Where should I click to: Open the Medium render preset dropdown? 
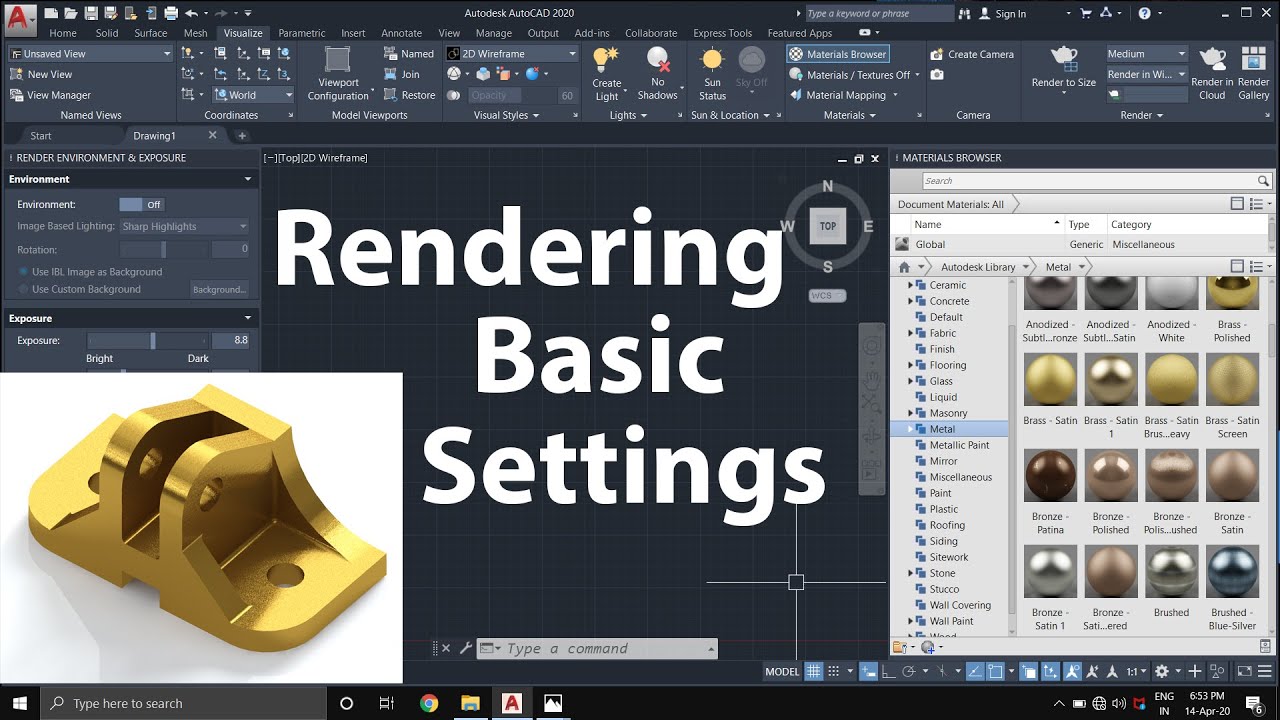click(1146, 54)
